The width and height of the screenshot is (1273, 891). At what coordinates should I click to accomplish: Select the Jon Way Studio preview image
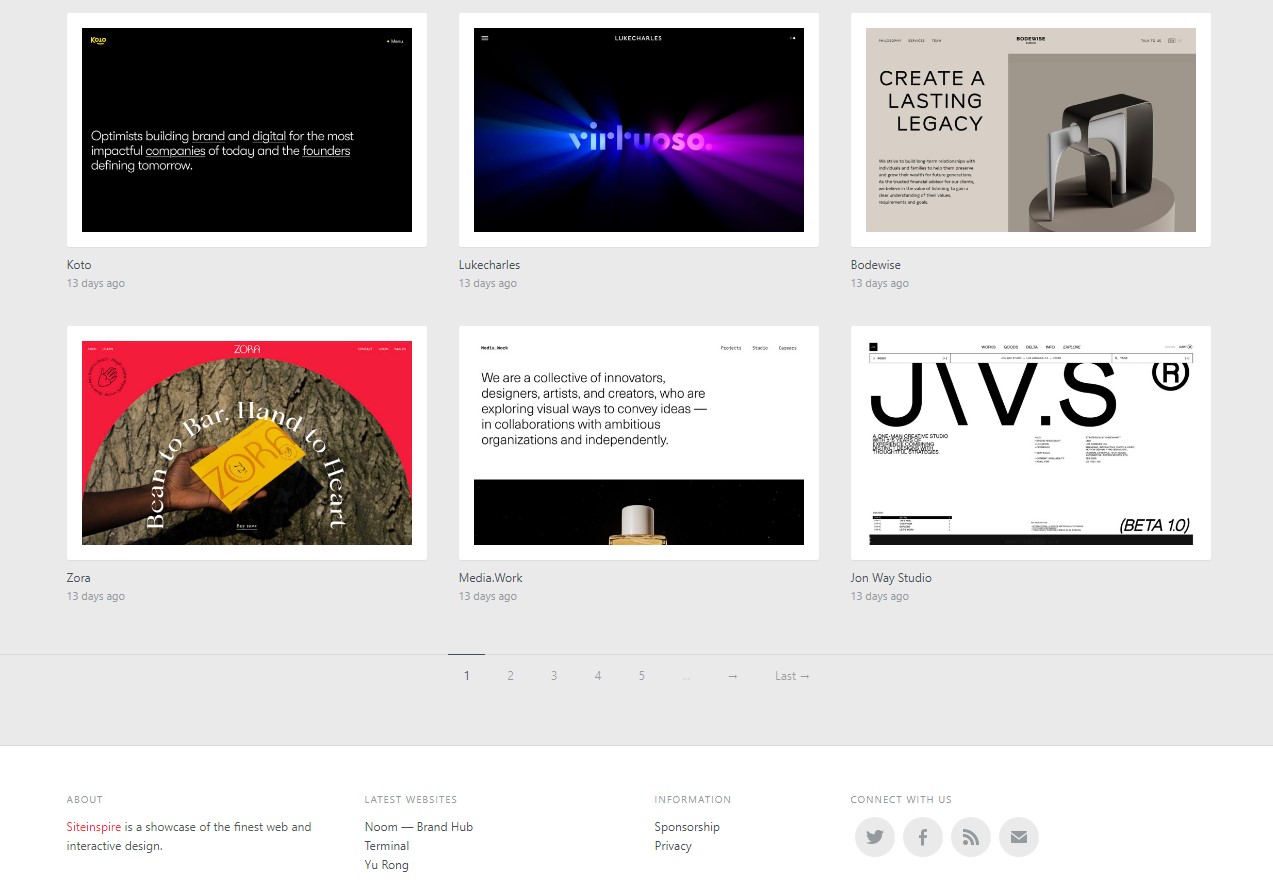tap(1030, 442)
